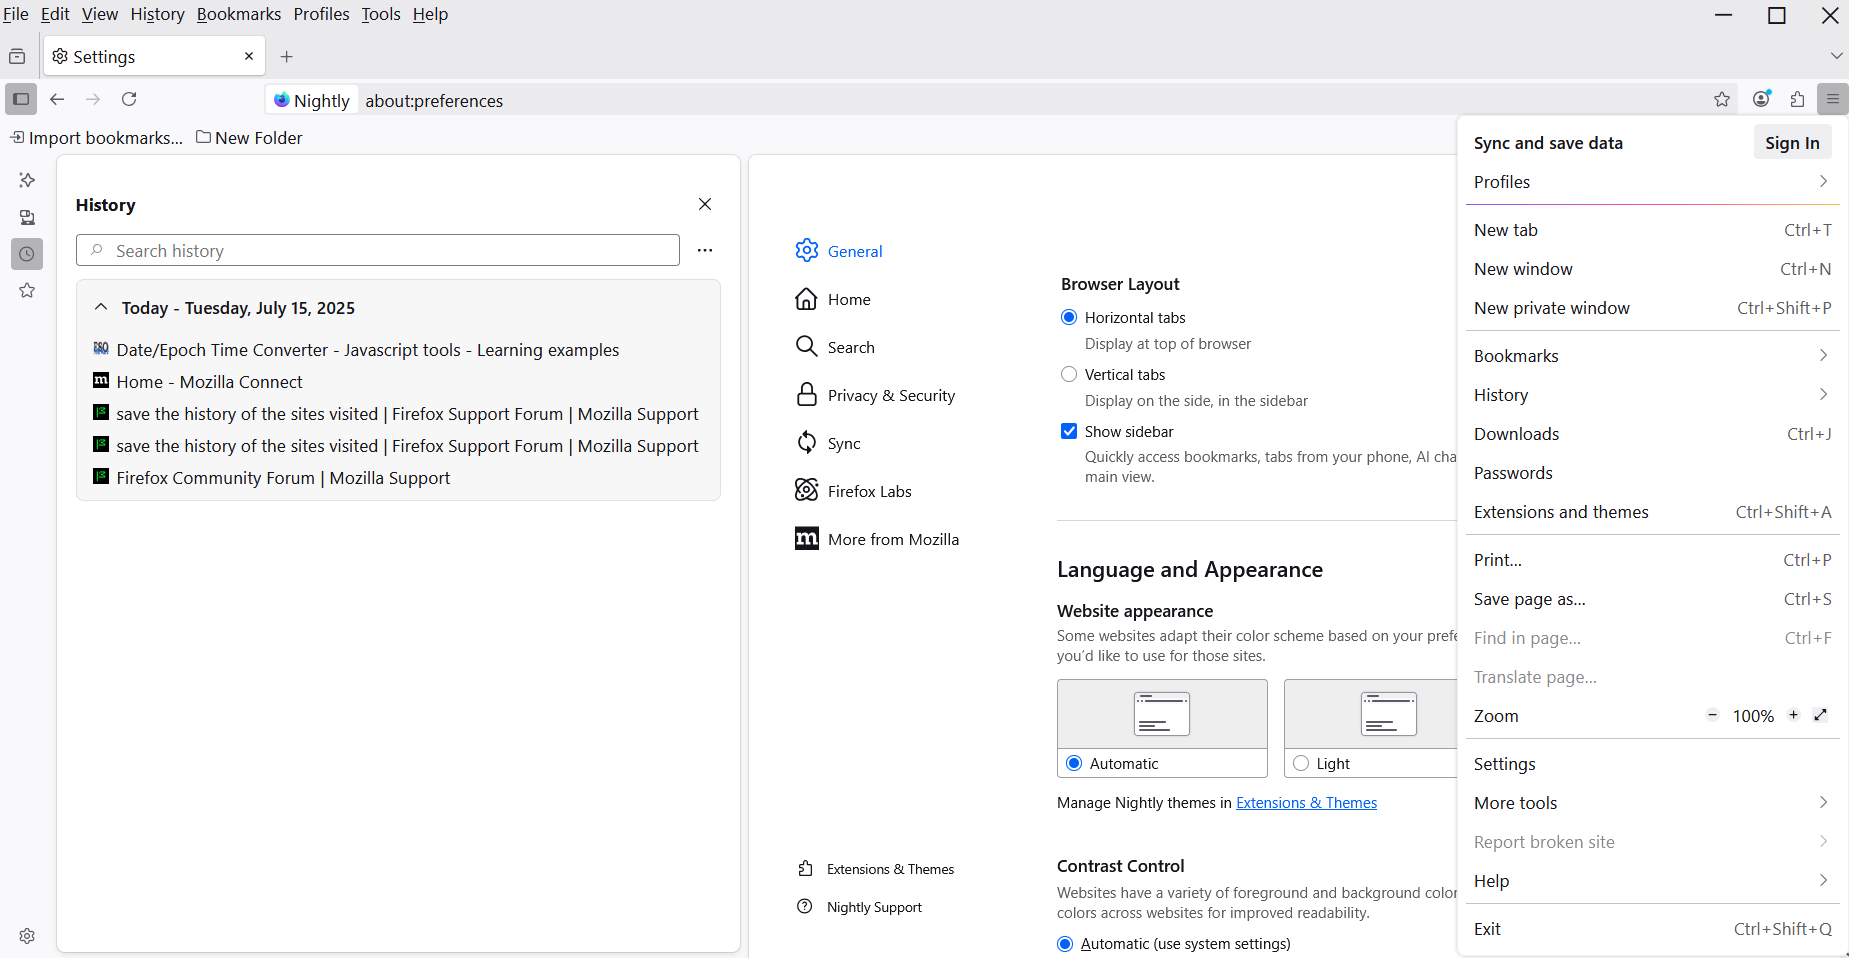Open the Home settings category
1849x958 pixels.
point(833,299)
